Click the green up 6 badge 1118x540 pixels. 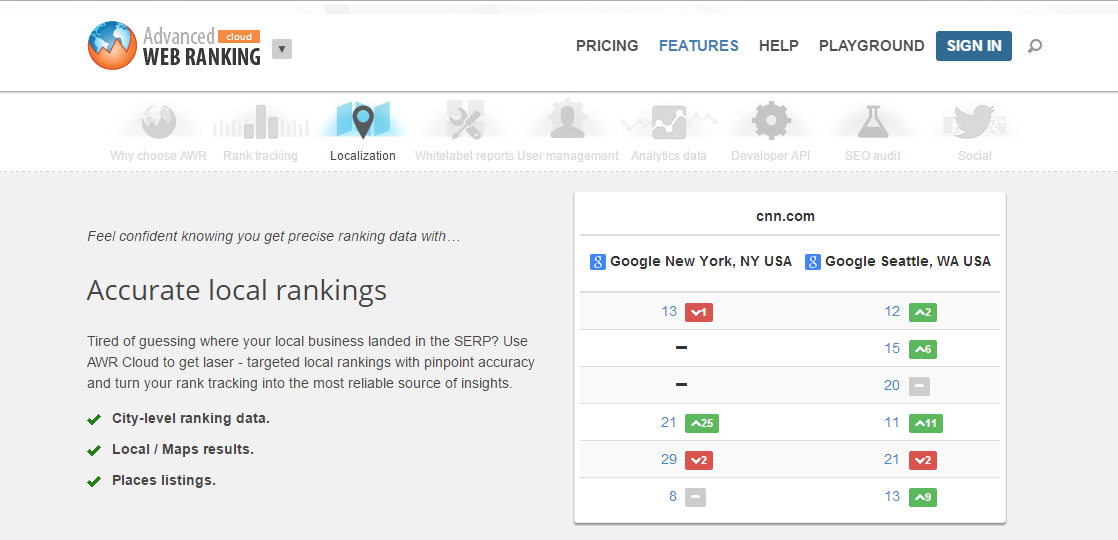coord(923,349)
